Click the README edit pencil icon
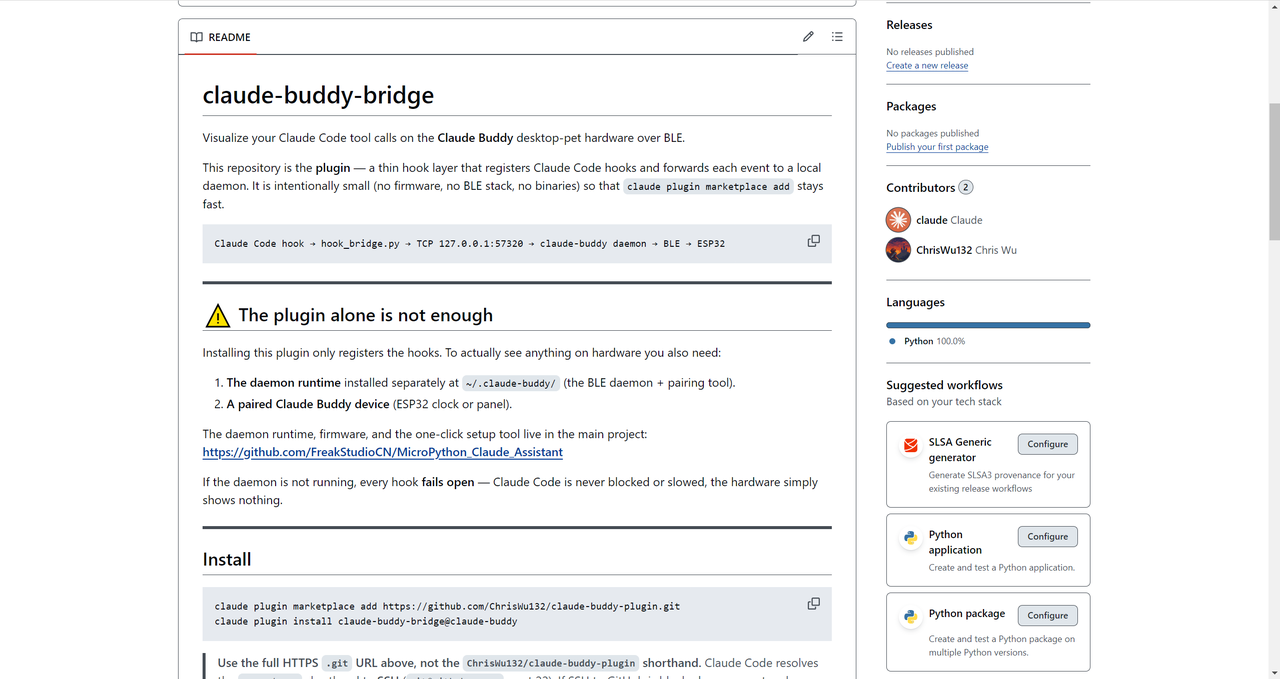 click(x=808, y=37)
